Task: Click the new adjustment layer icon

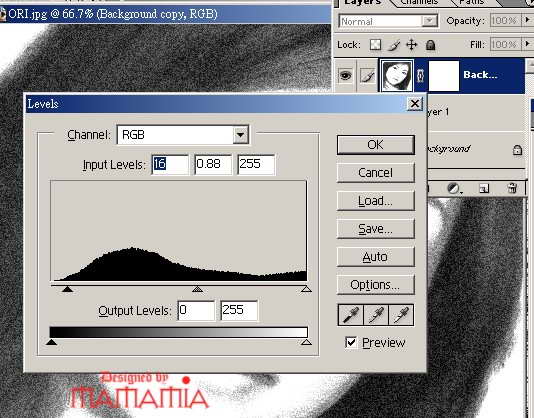Action: click(454, 188)
